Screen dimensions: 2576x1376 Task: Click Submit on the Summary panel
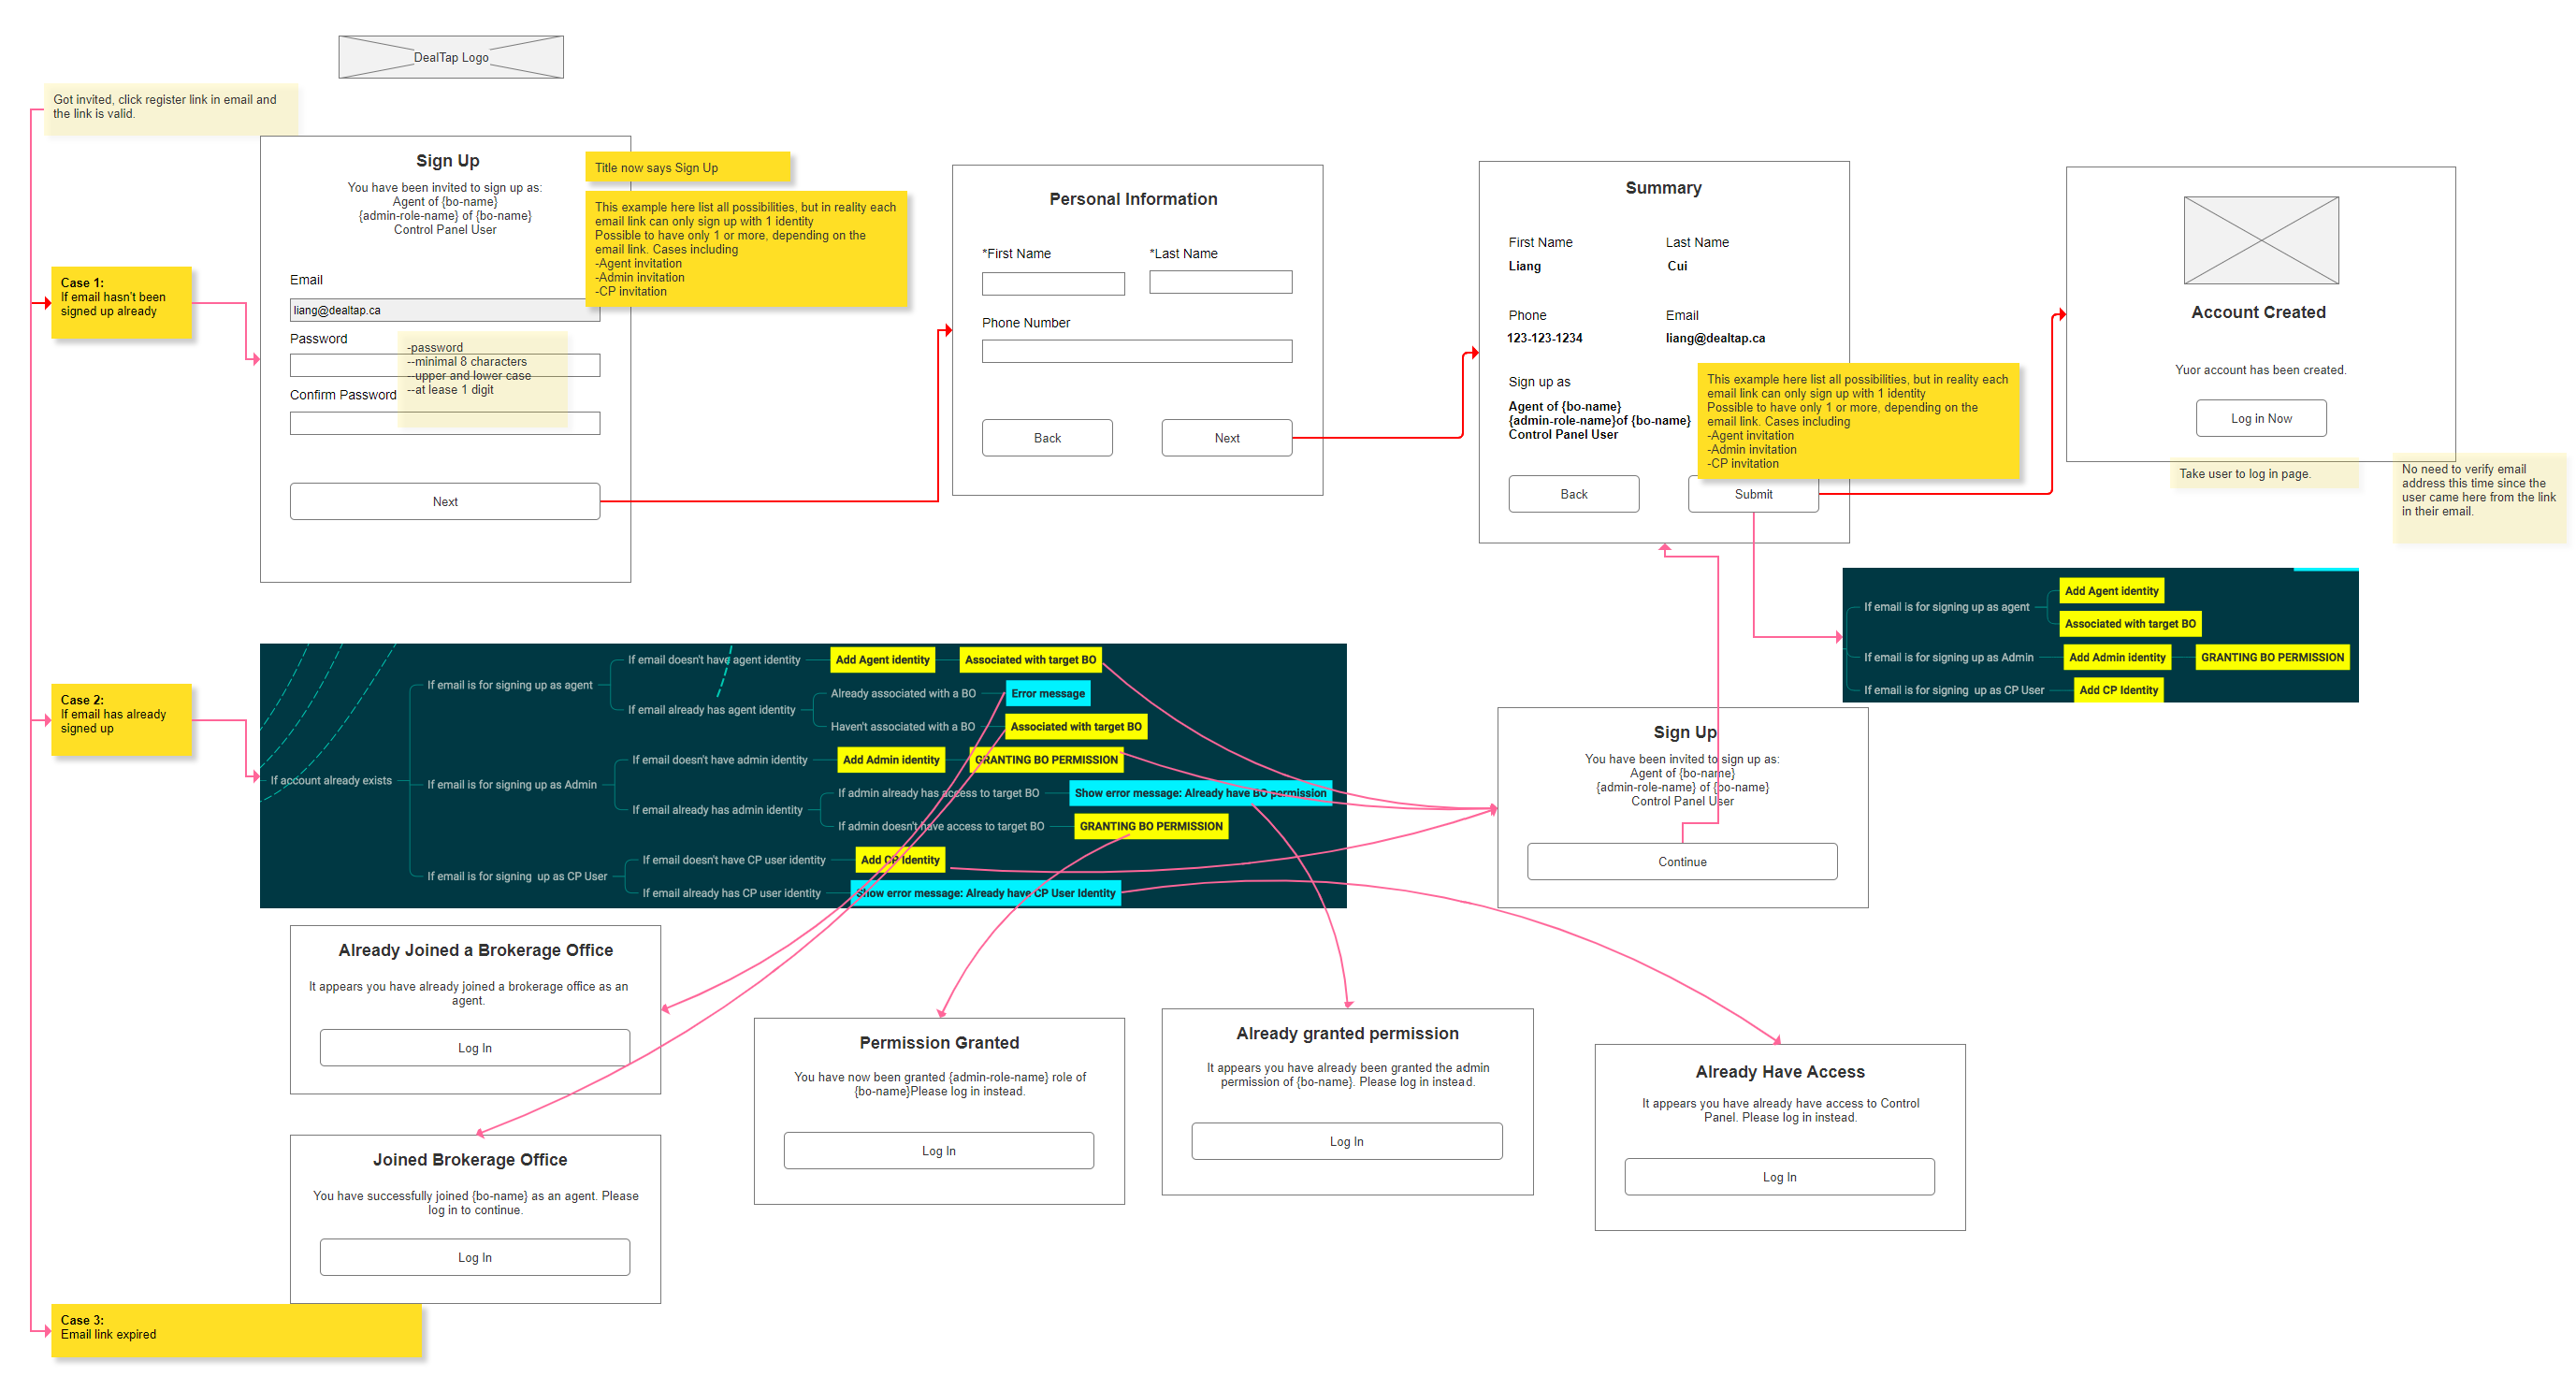tap(1753, 494)
